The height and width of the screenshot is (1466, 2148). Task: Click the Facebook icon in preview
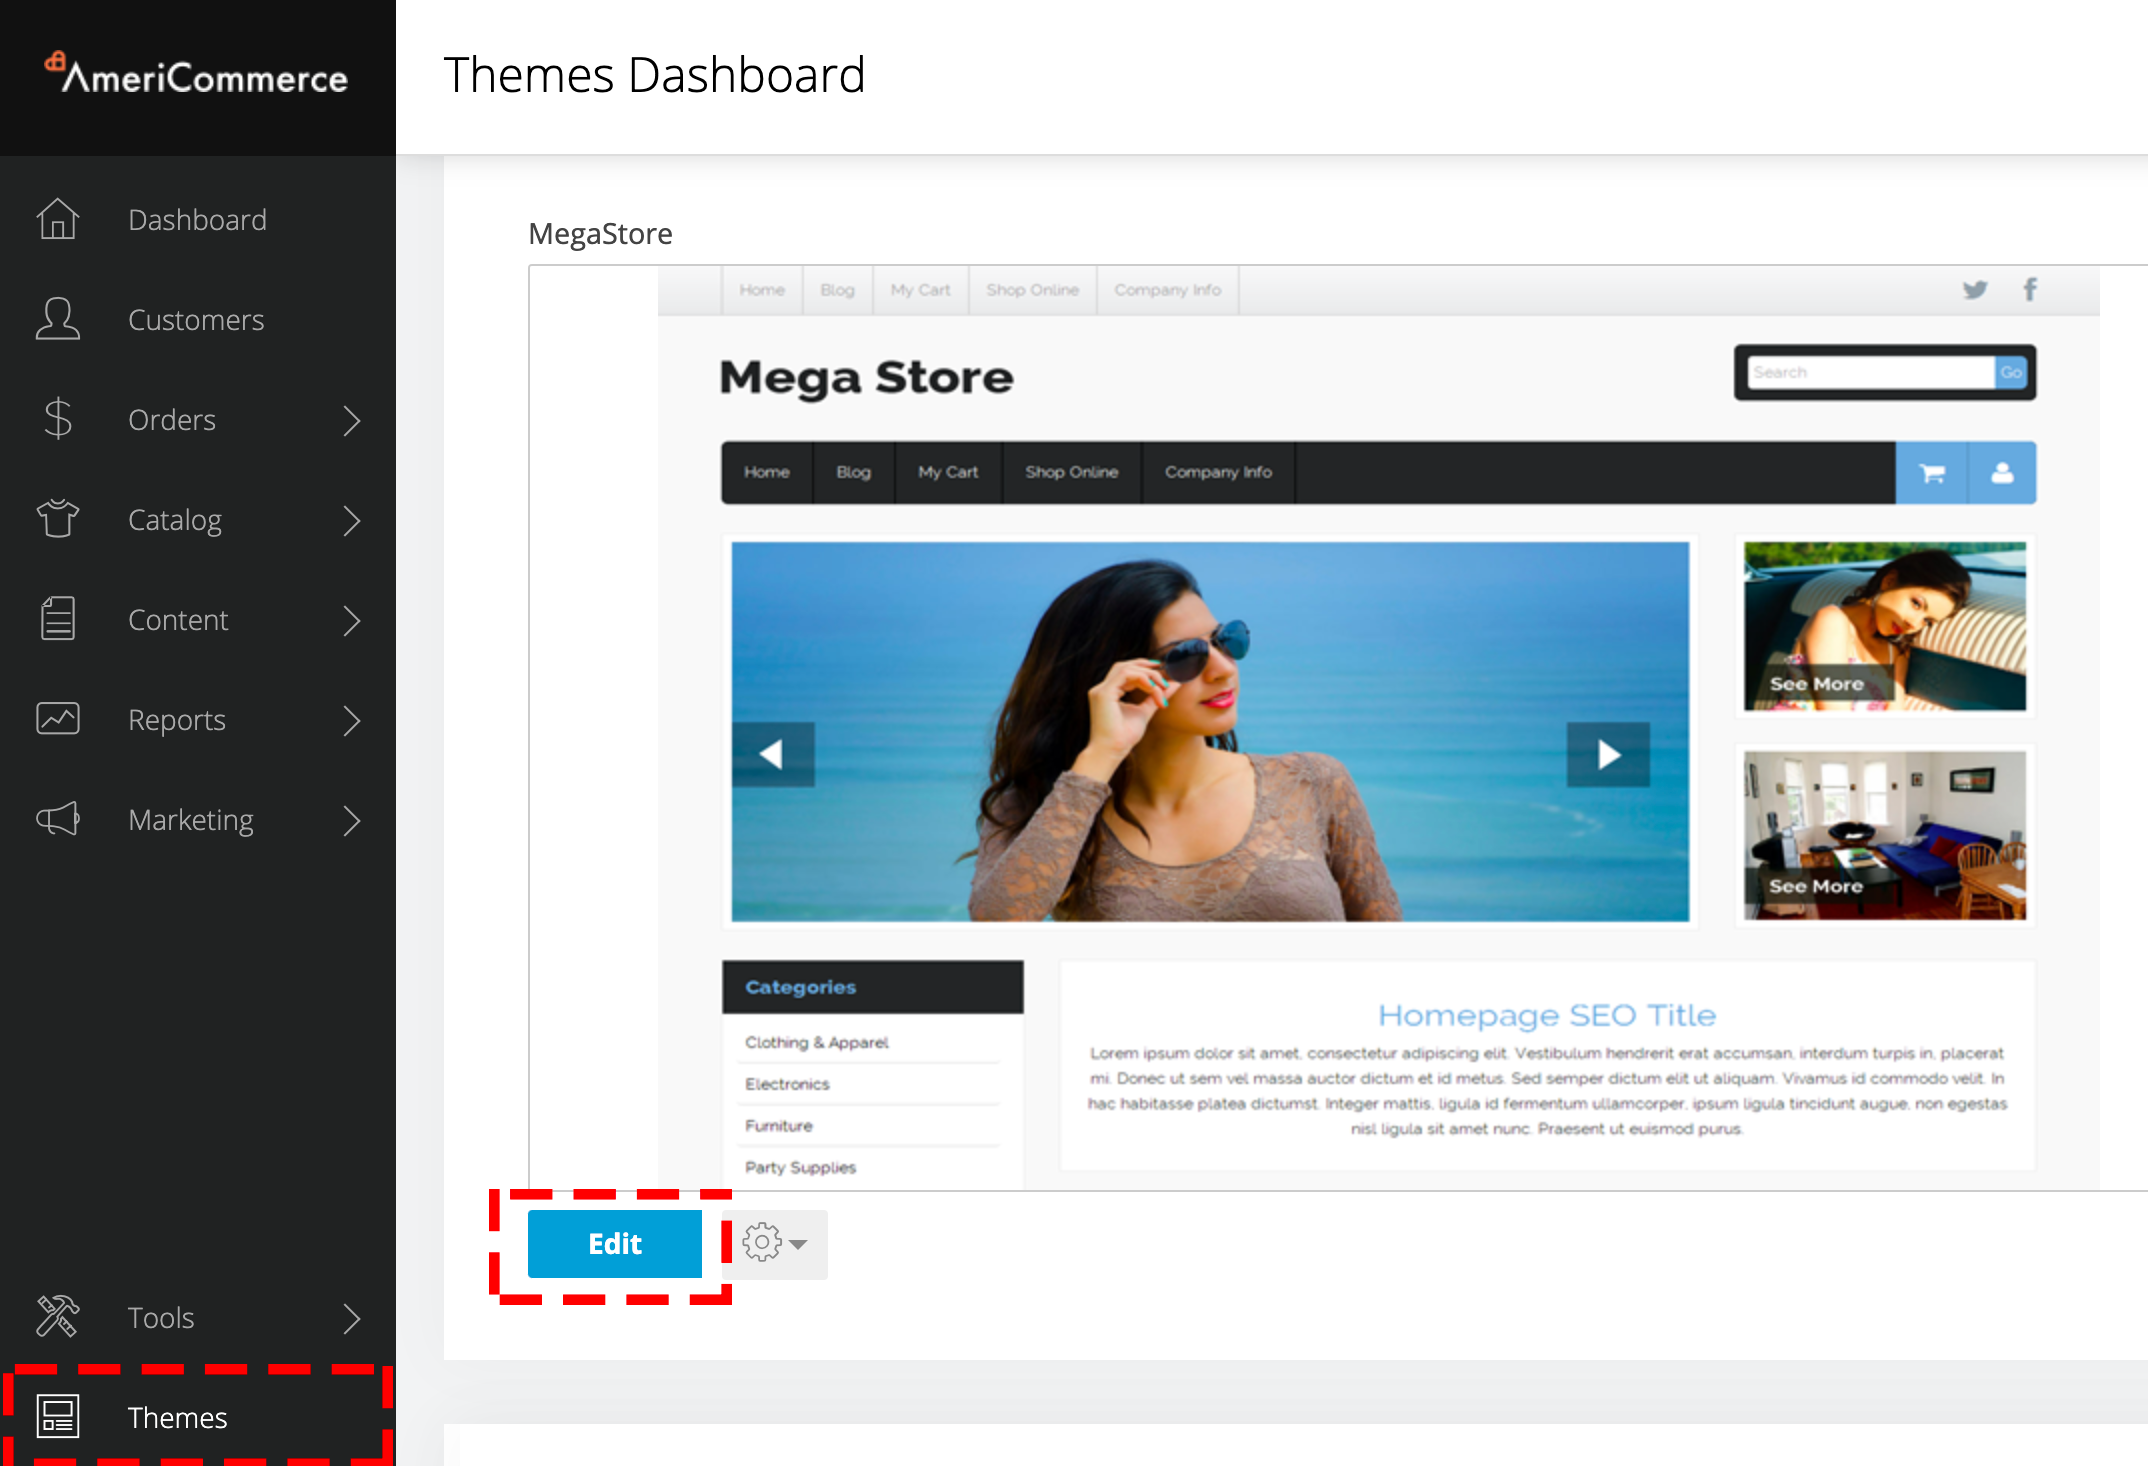[2030, 290]
